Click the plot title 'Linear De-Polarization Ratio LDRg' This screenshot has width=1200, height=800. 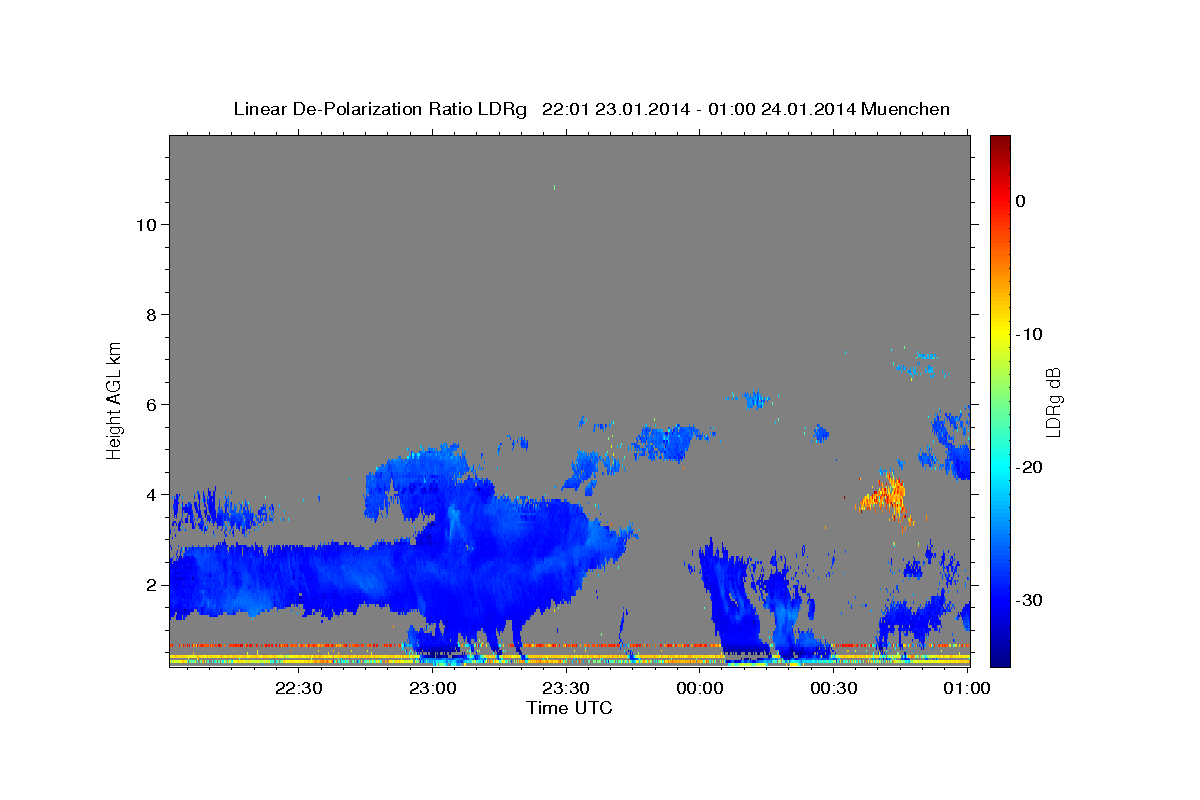click(380, 109)
